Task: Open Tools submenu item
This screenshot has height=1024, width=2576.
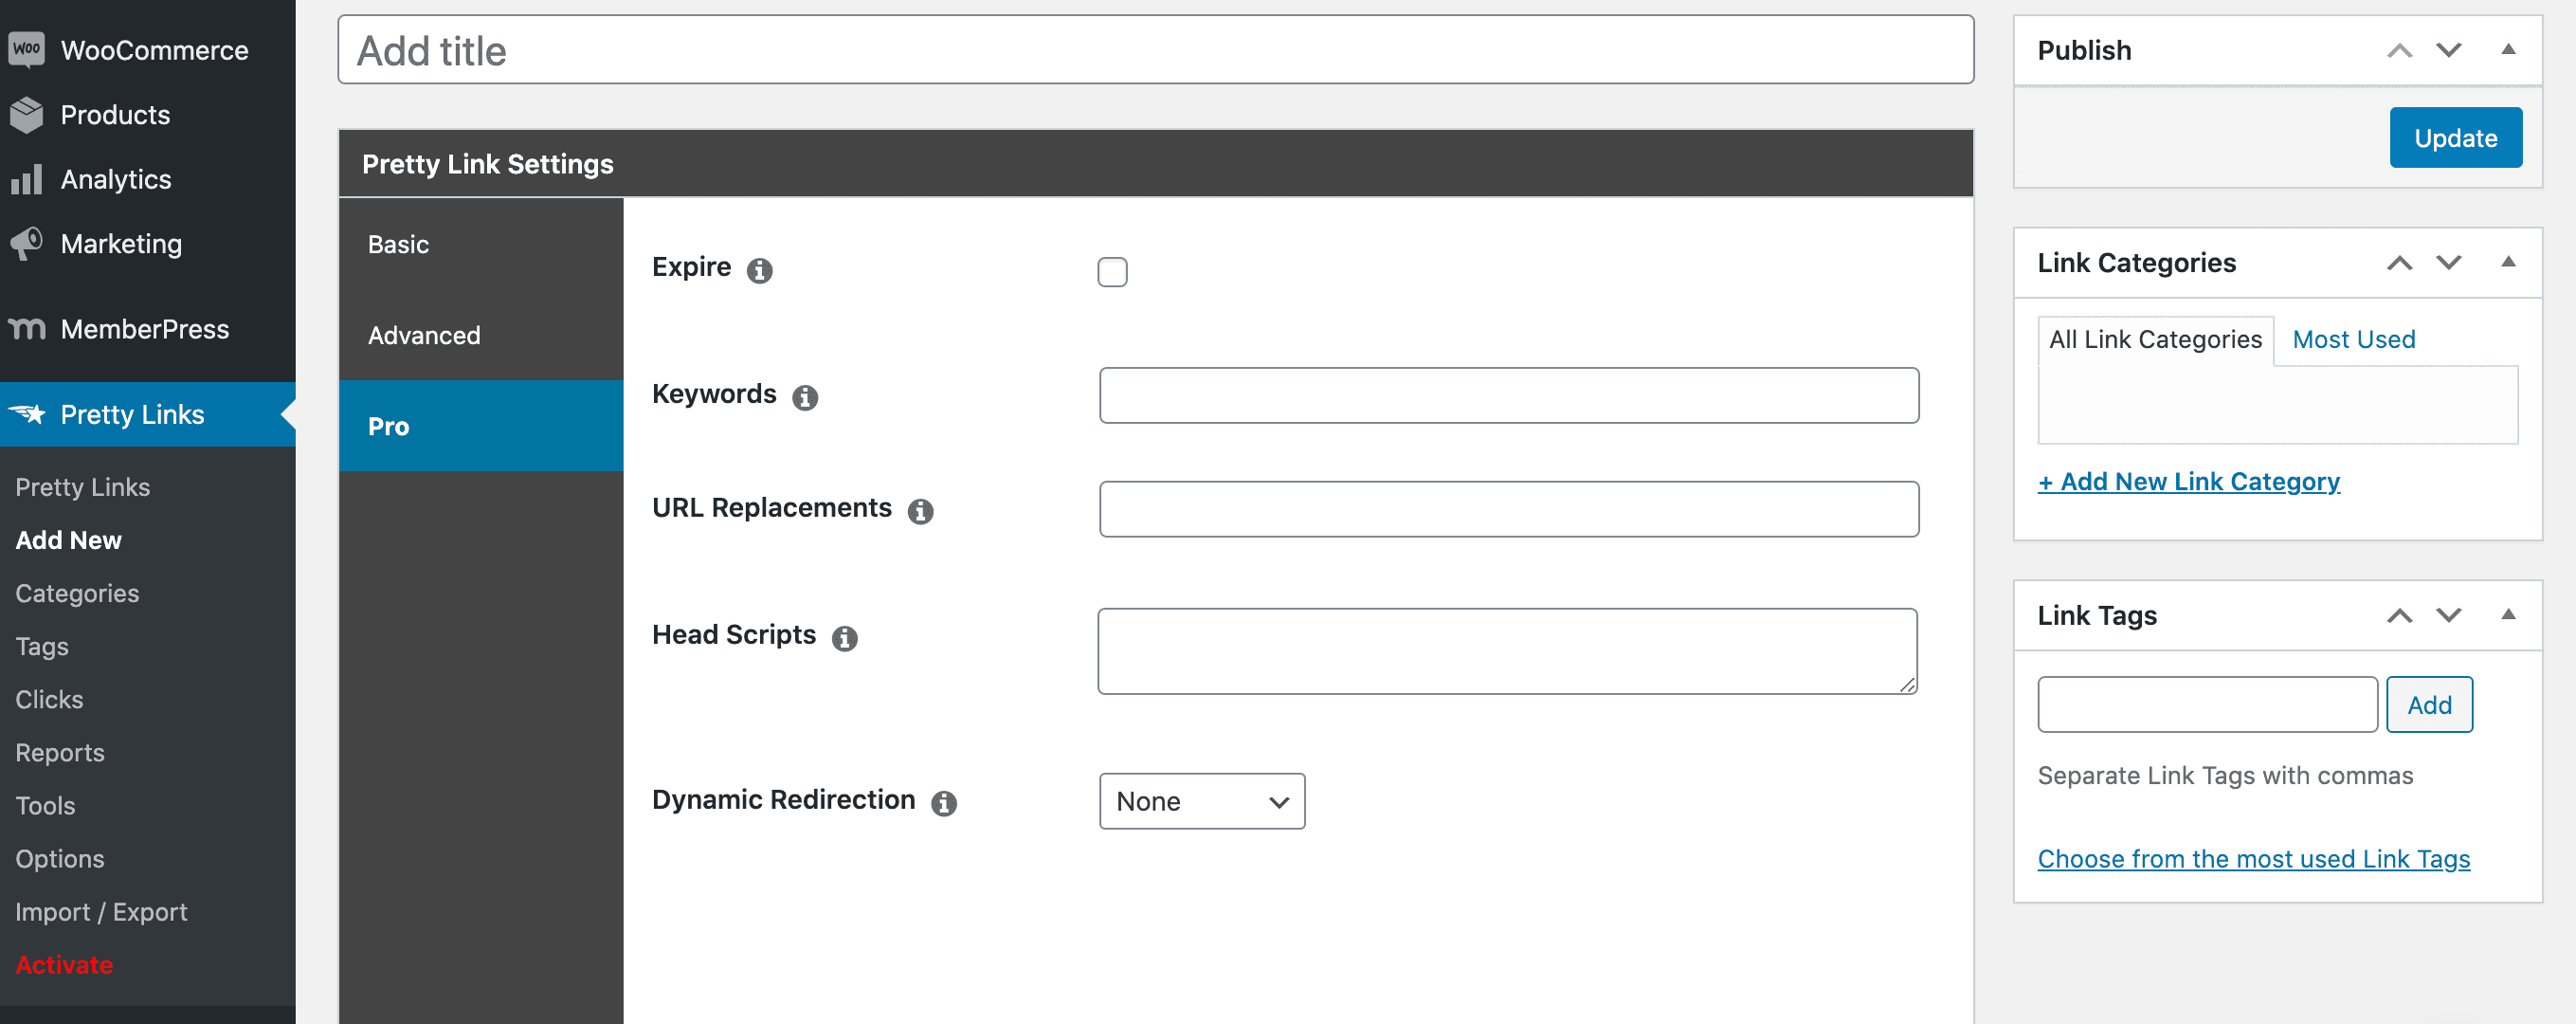Action: 45,805
